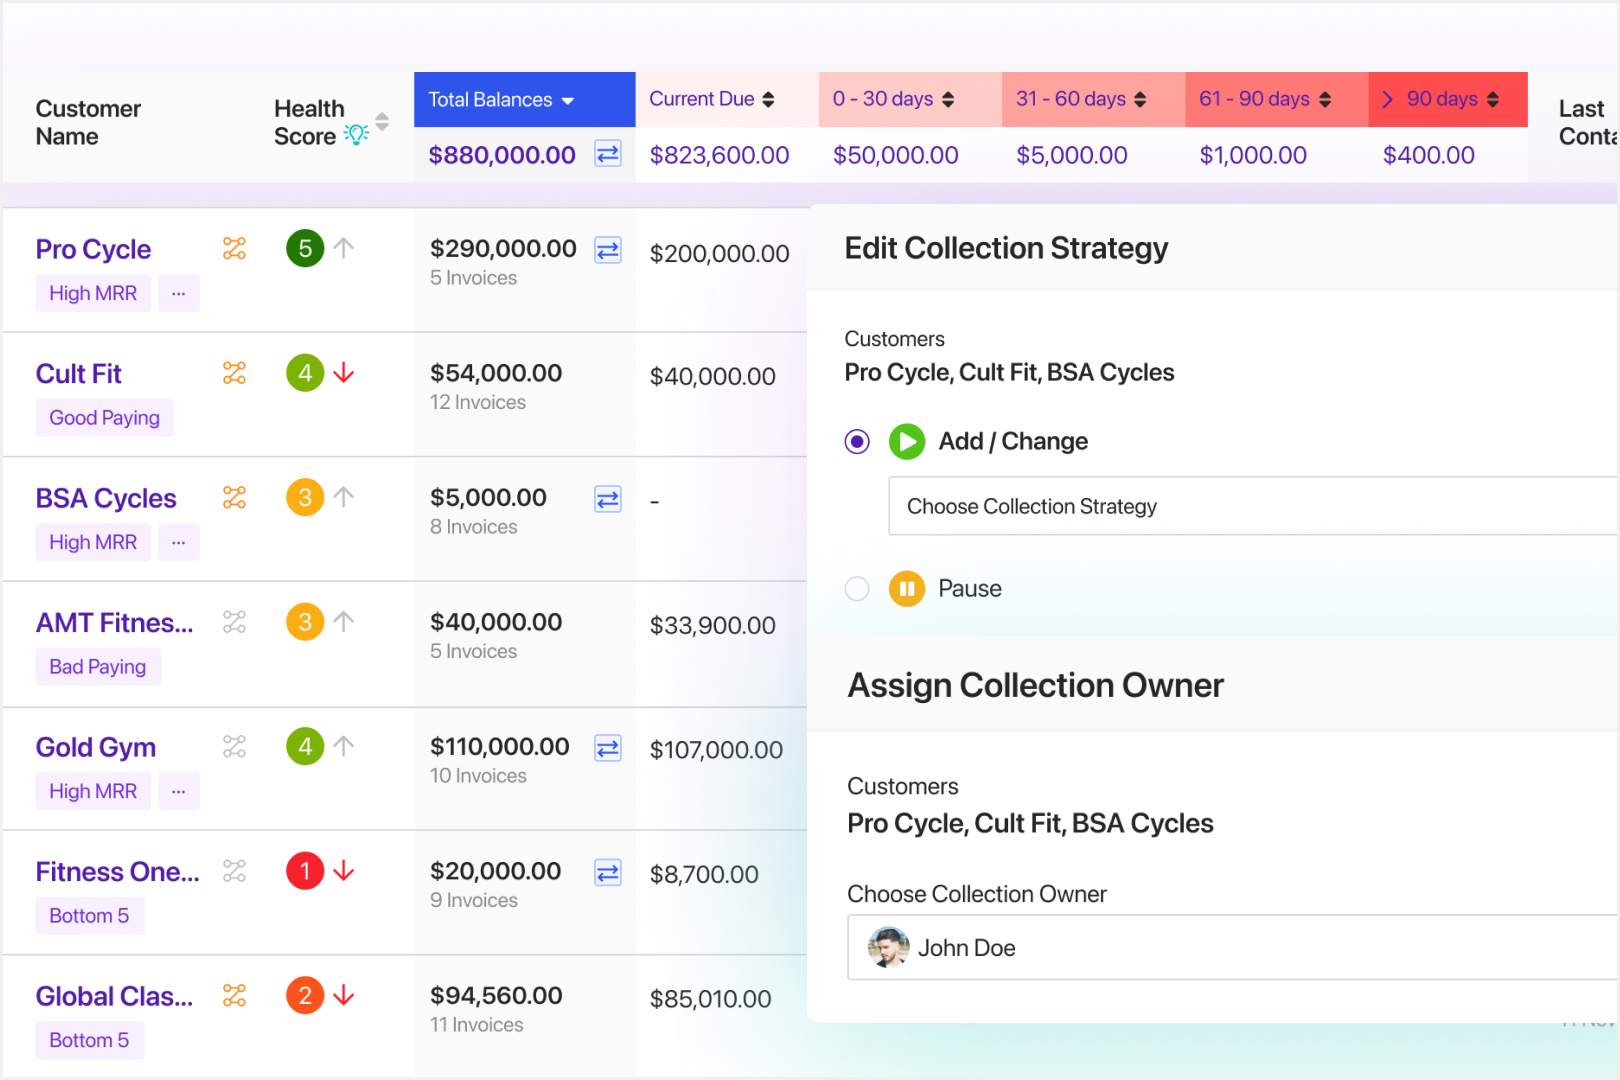
Task: Click the green play icon for Add / Change
Action: click(x=907, y=441)
